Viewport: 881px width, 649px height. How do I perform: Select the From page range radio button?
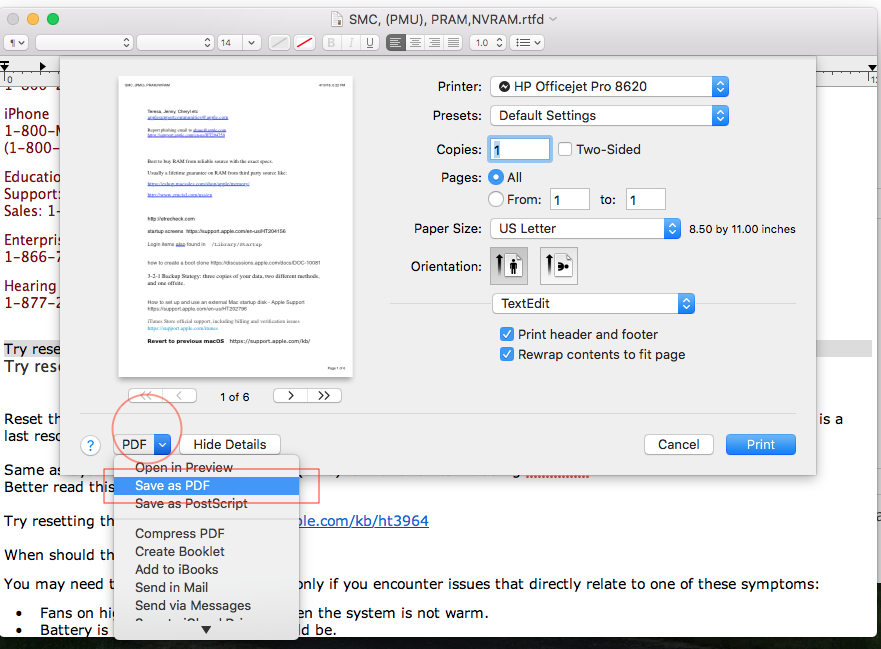coord(496,199)
